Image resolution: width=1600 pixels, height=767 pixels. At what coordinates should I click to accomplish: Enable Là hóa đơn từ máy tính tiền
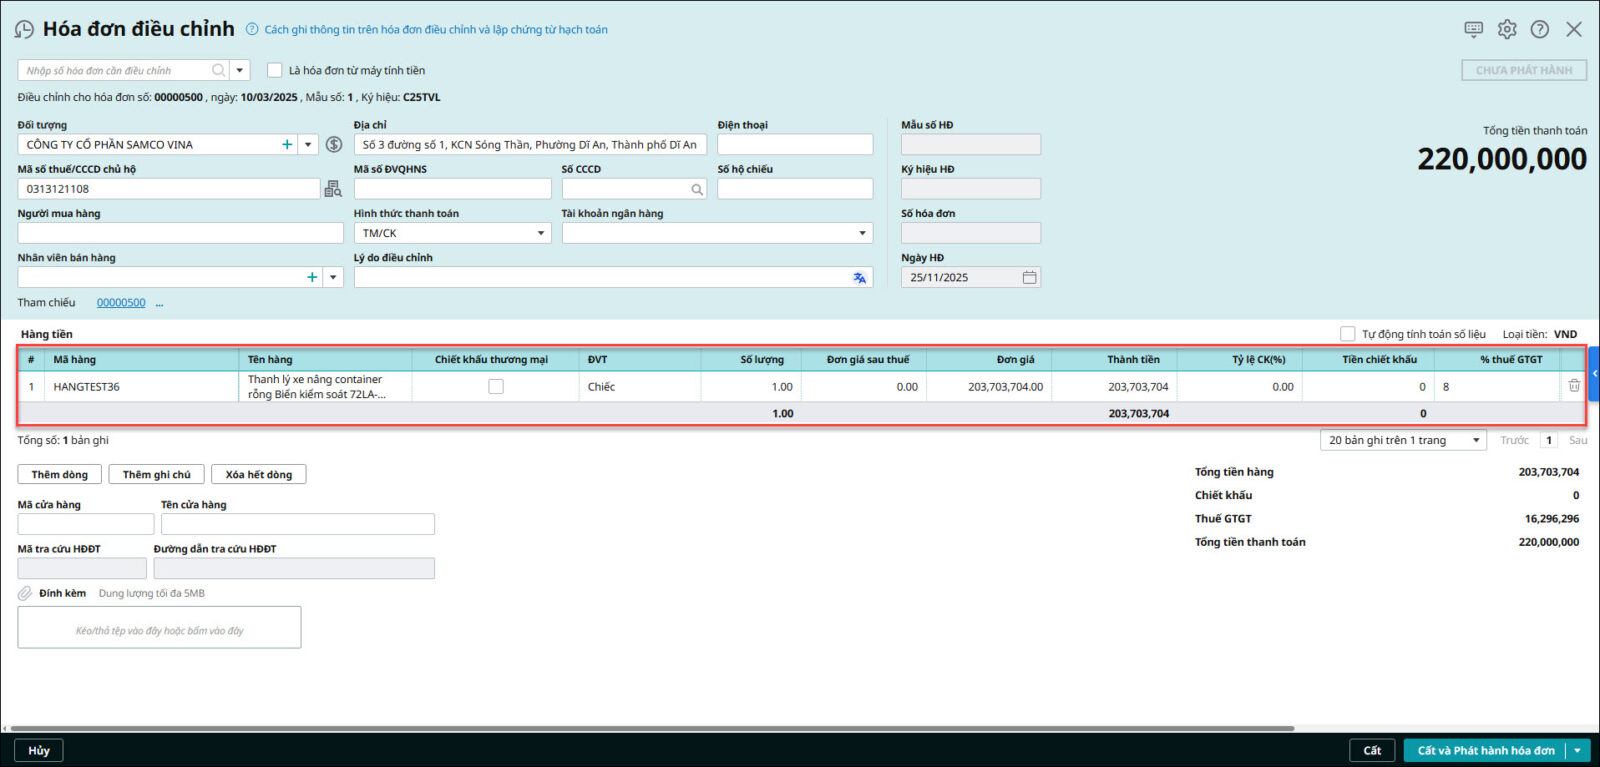[275, 70]
